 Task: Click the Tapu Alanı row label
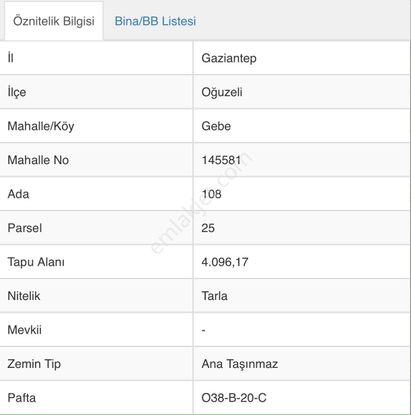point(36,262)
